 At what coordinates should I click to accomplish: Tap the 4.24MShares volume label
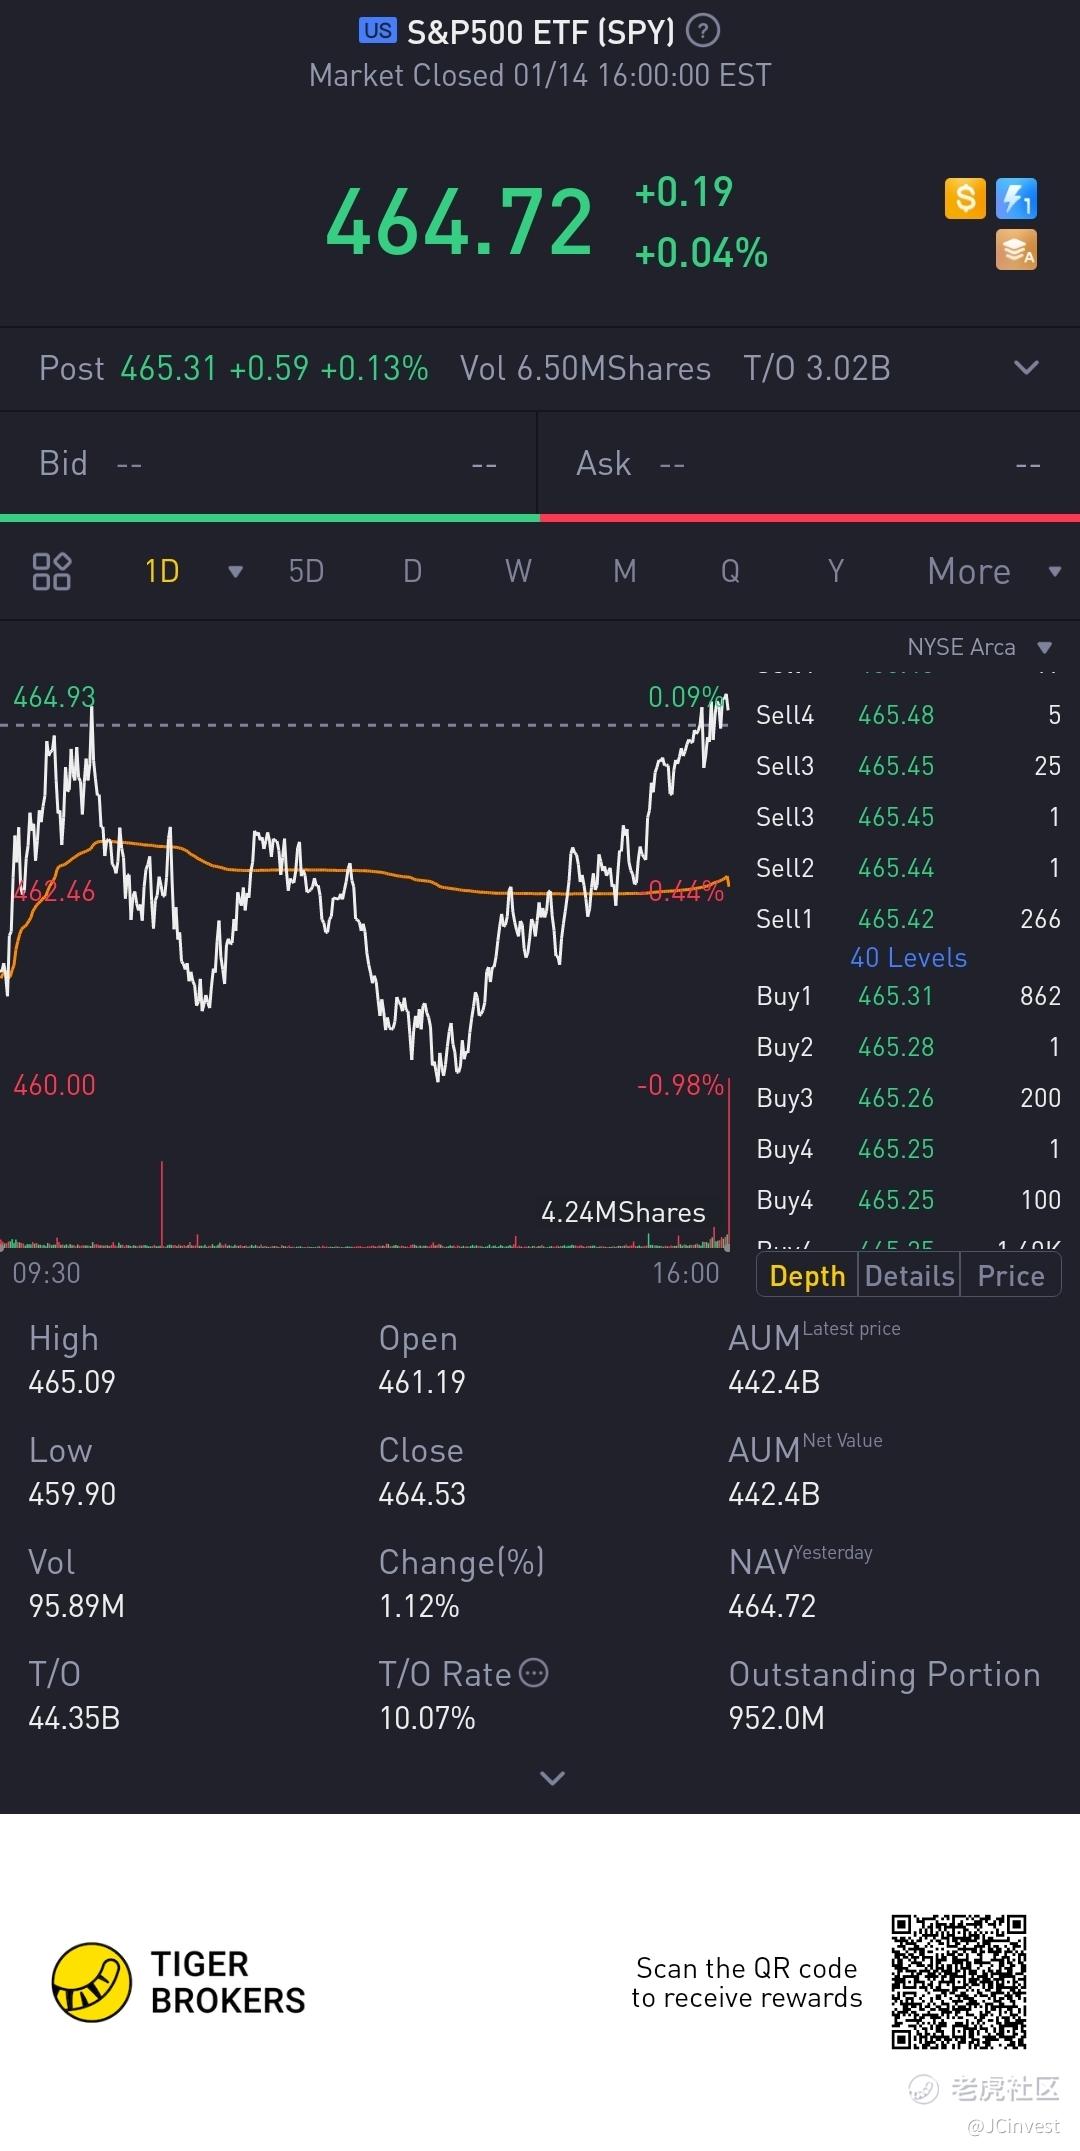pos(623,1212)
